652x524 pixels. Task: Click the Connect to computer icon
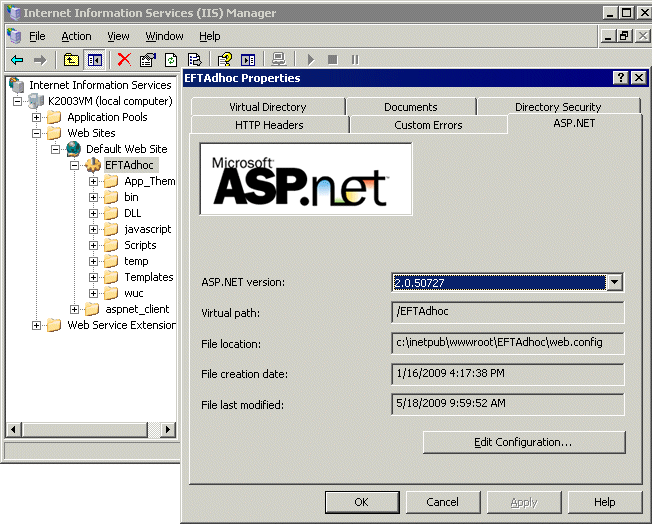click(x=278, y=59)
